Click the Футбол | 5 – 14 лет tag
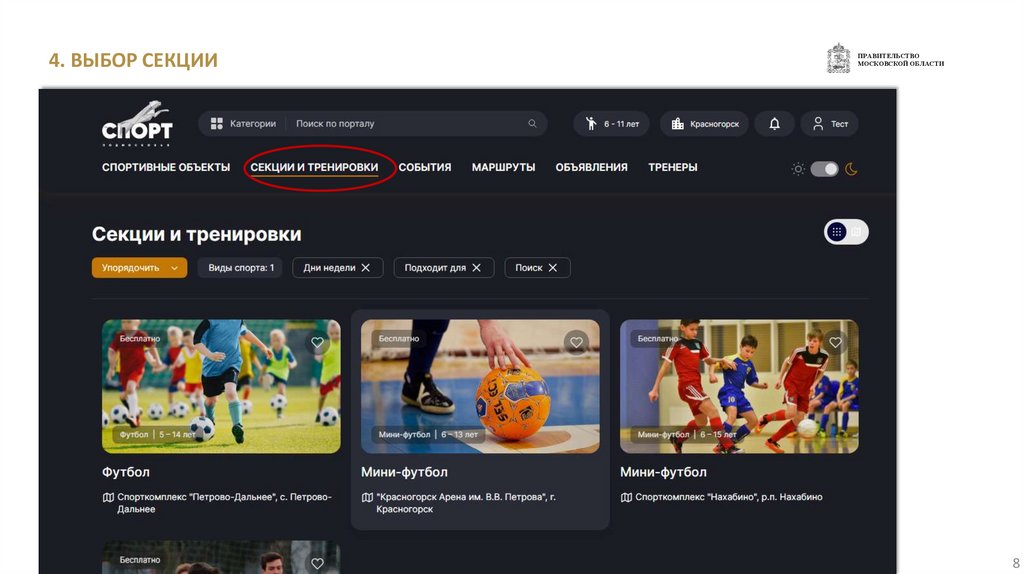 pos(157,434)
